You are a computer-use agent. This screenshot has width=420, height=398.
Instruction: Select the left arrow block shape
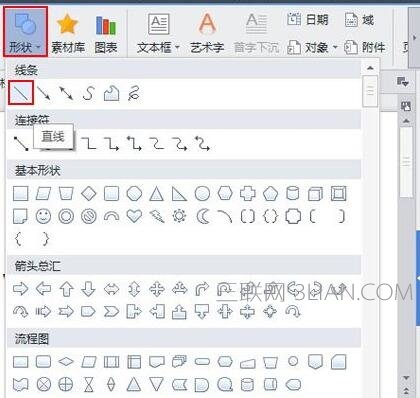(44, 289)
